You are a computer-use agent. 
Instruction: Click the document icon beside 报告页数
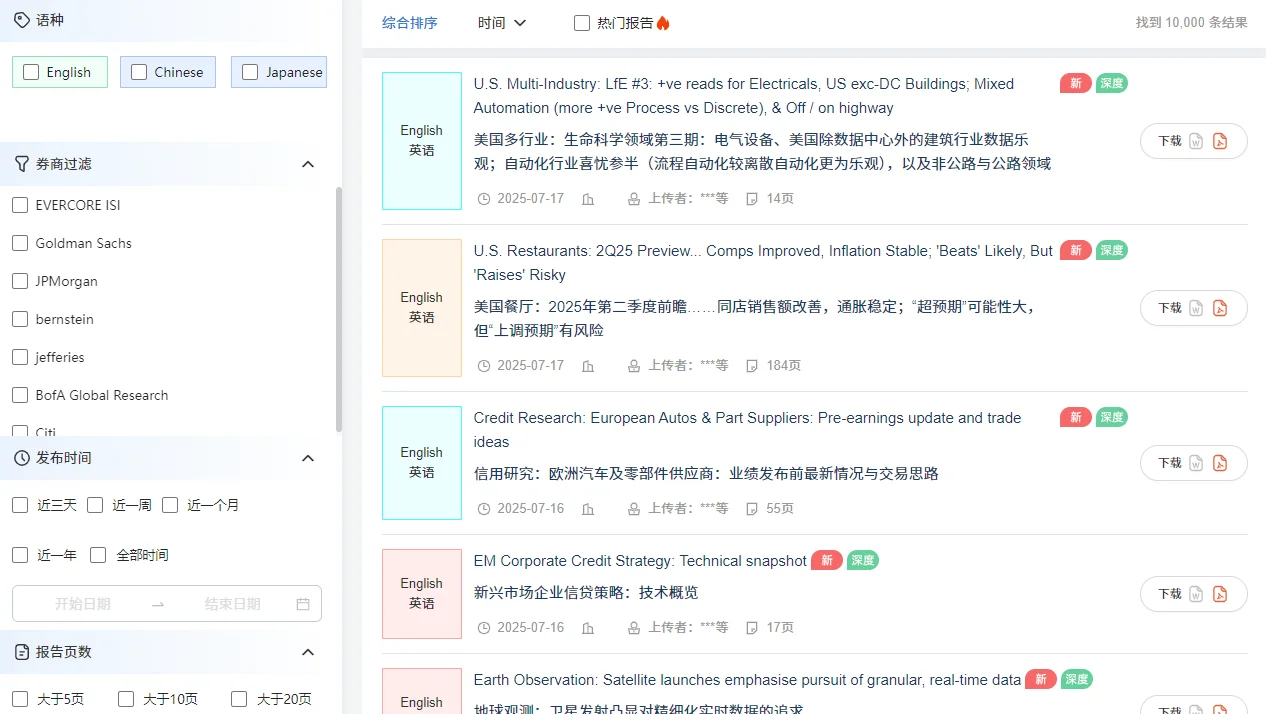(22, 652)
